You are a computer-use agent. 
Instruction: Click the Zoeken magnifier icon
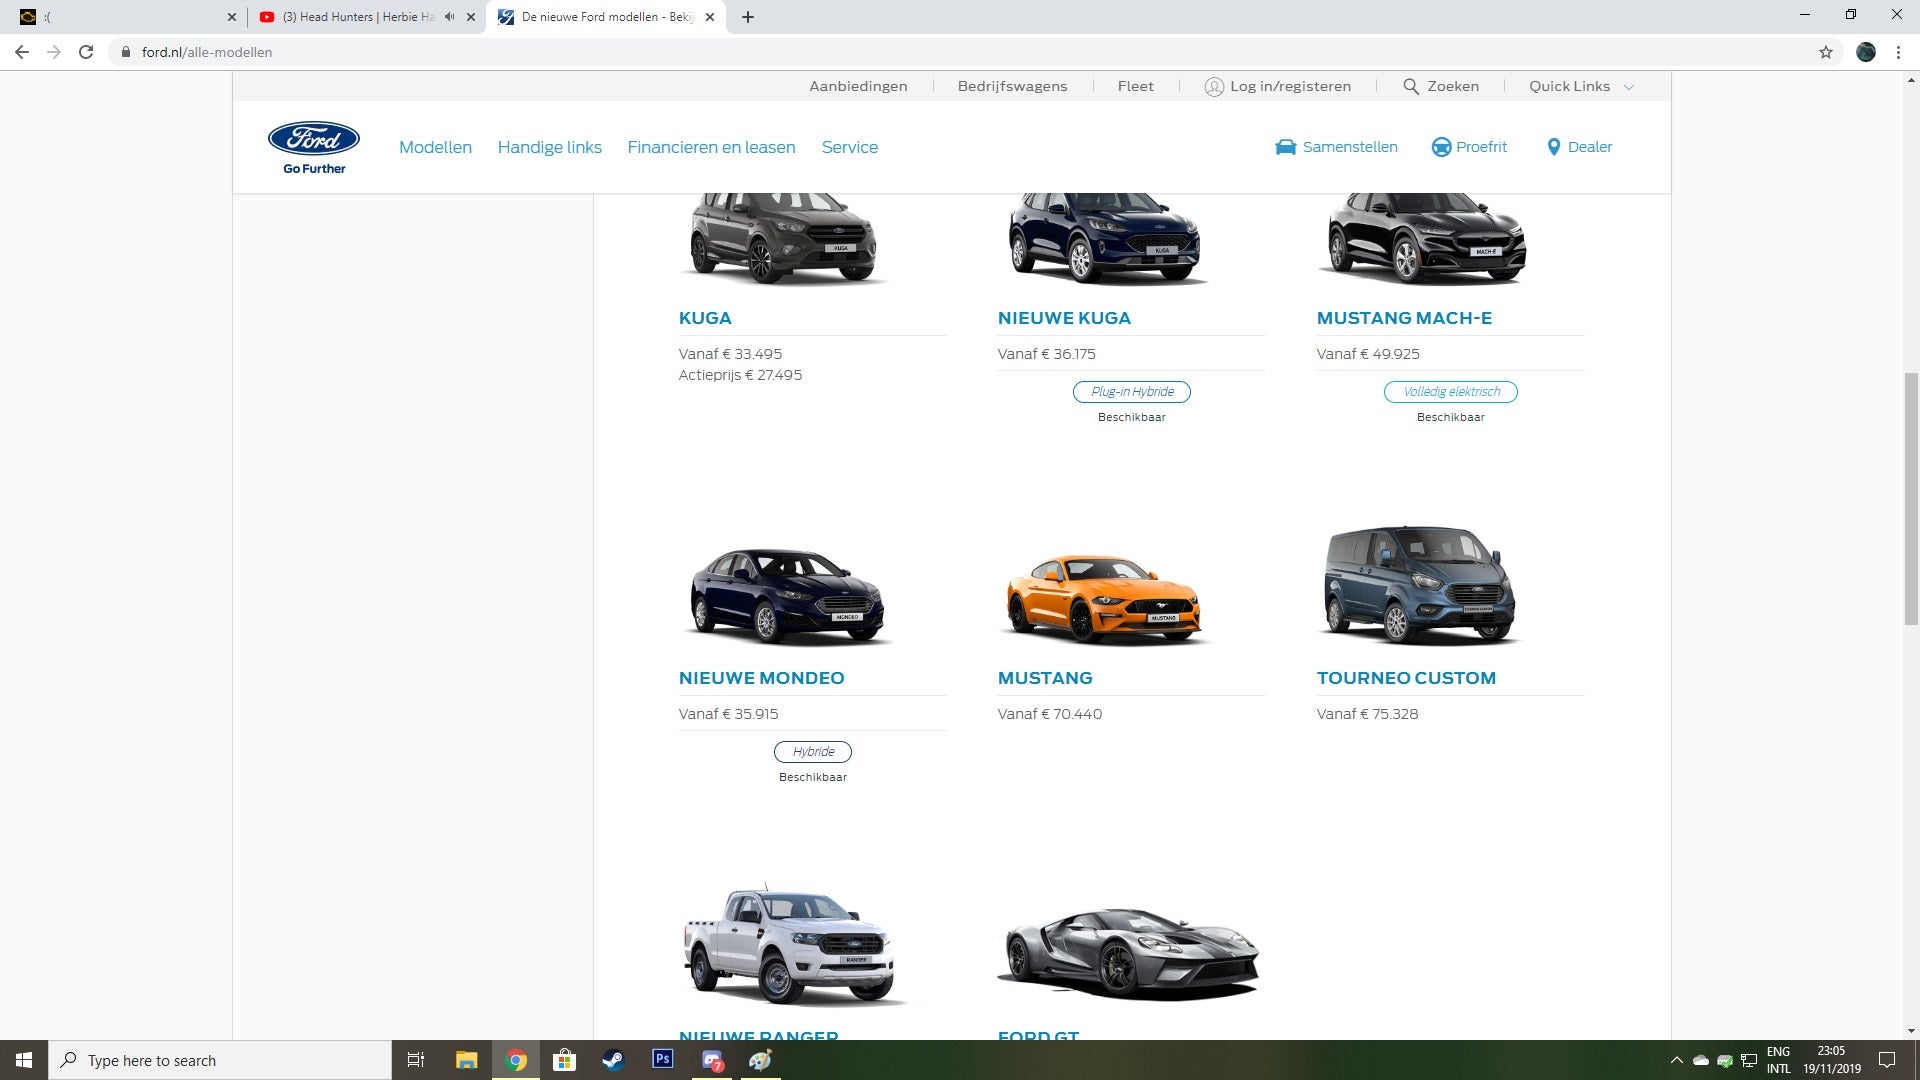[x=1411, y=86]
